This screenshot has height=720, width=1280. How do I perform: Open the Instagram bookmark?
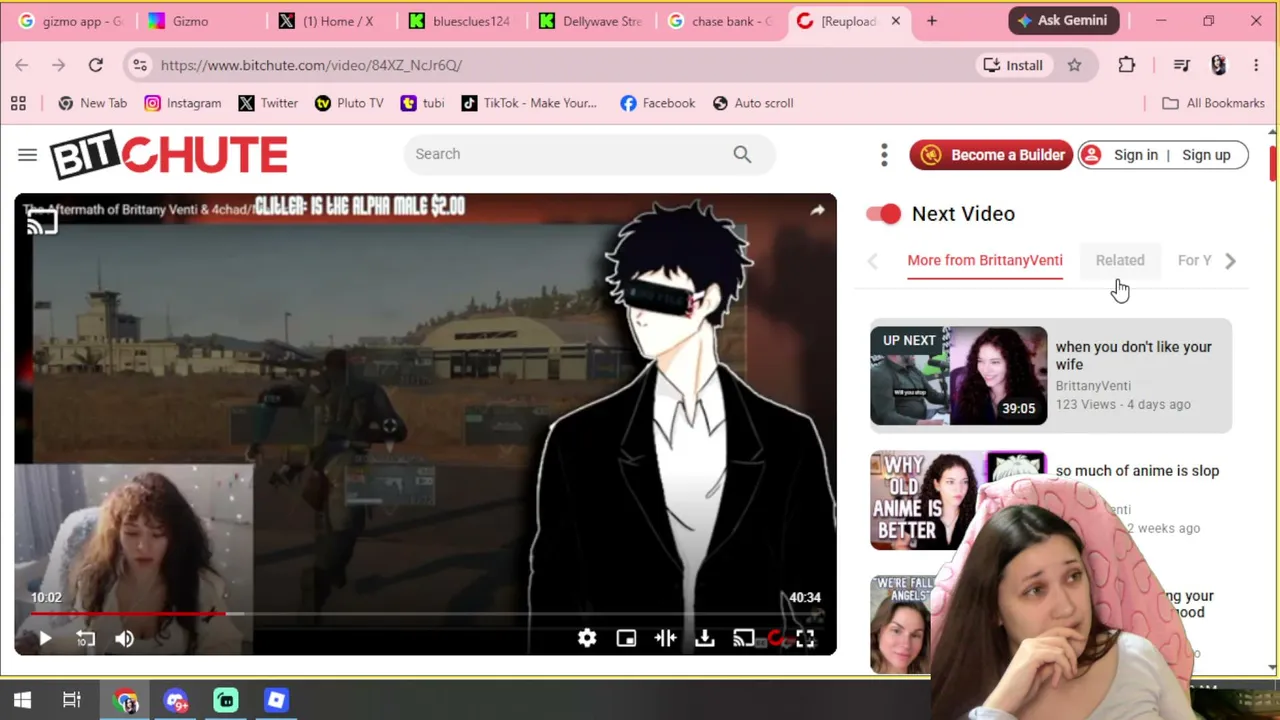[x=183, y=103]
